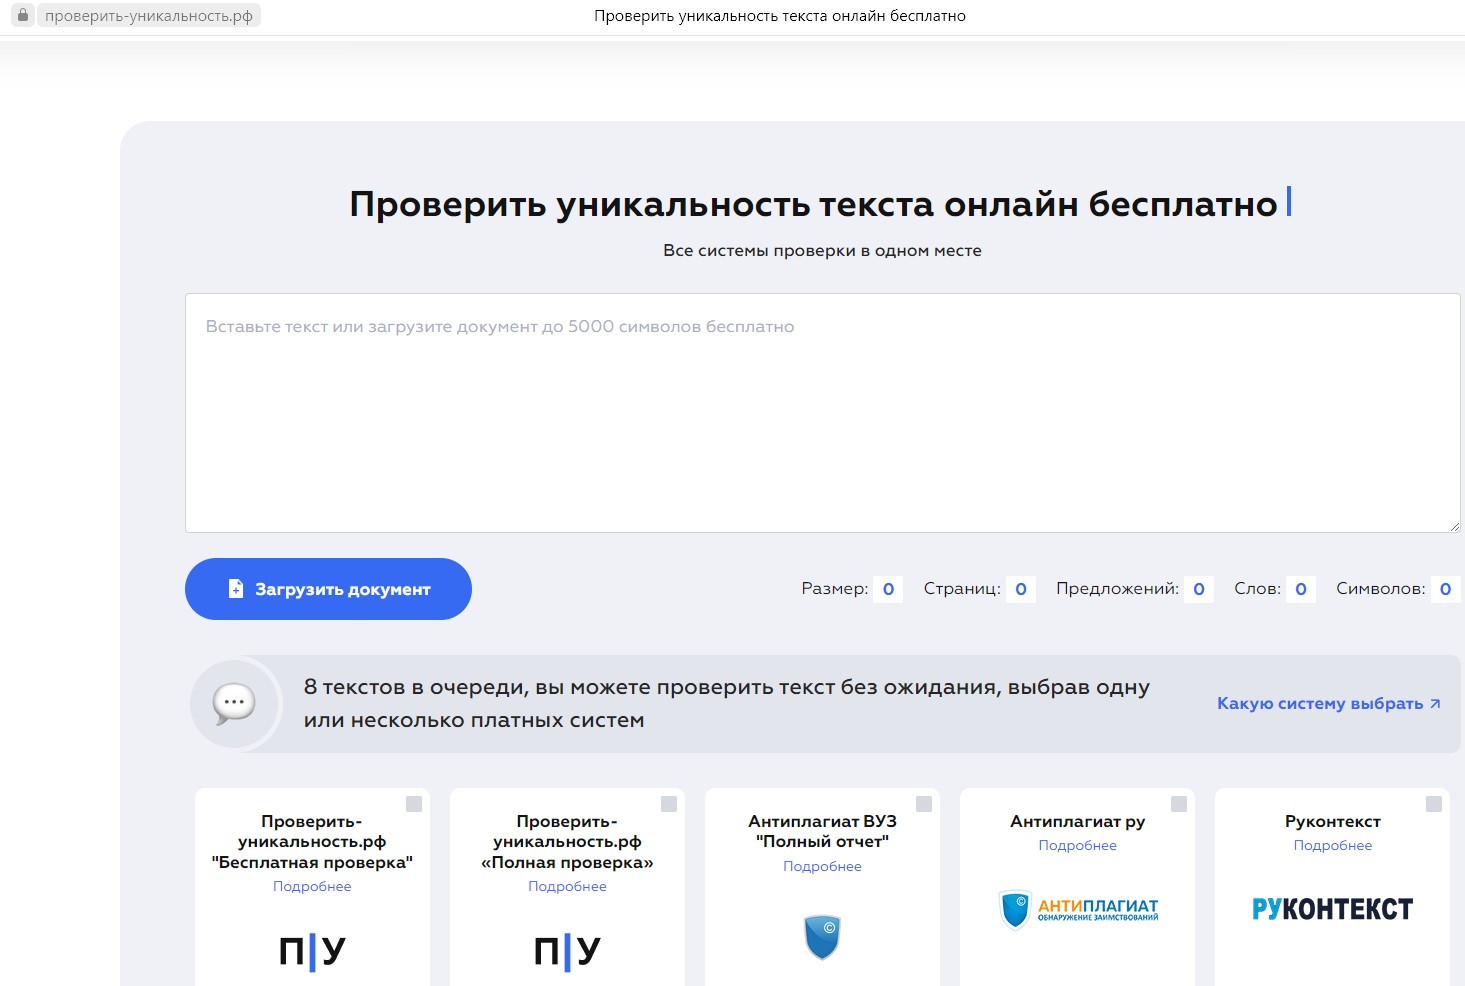This screenshot has width=1465, height=986.
Task: Click the text area for pasting text
Action: click(x=822, y=413)
